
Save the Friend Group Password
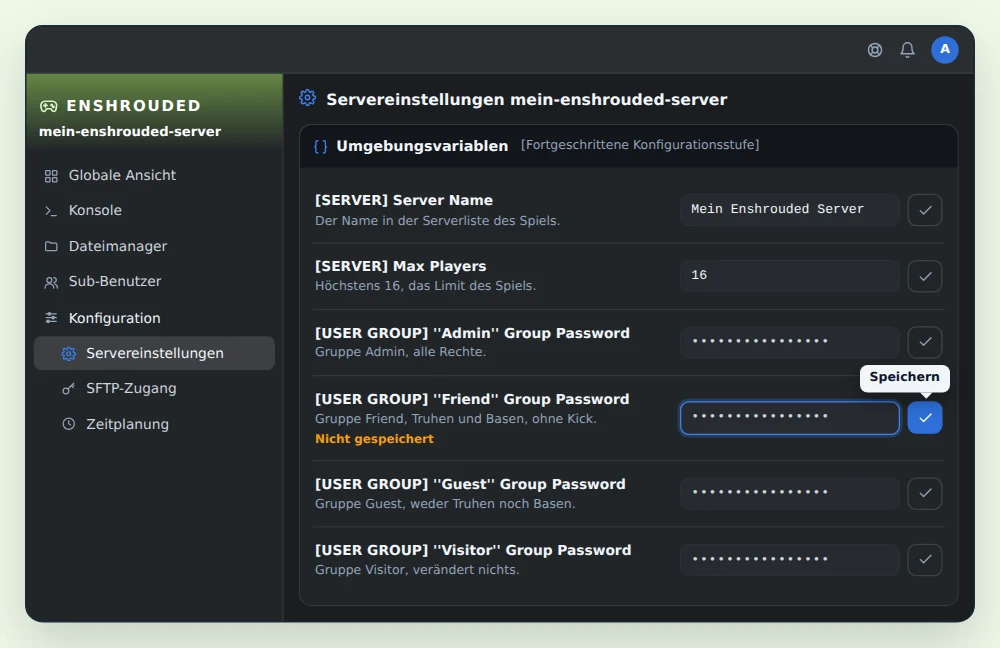(925, 418)
